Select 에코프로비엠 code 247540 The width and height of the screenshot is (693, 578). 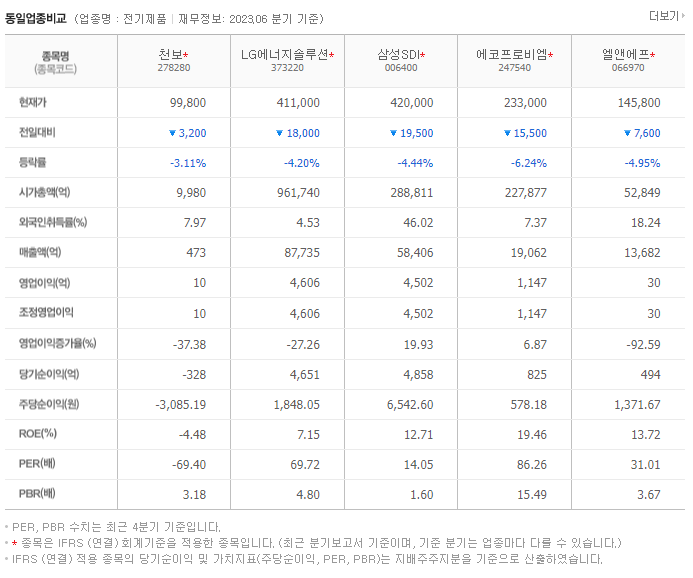coord(514,68)
